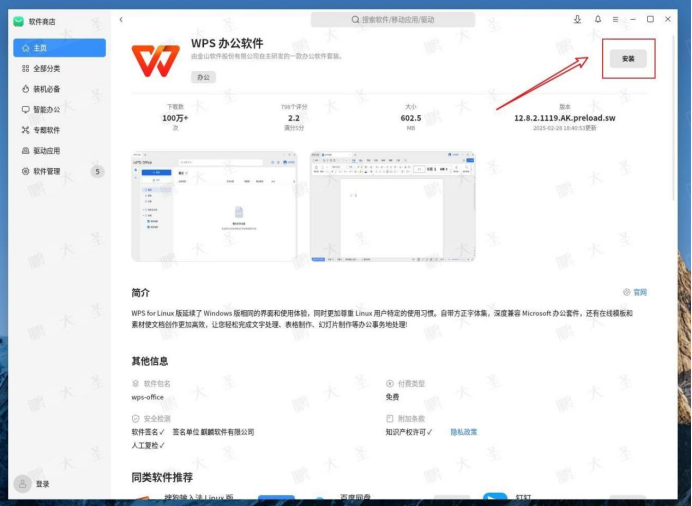Viewport: 692px width, 506px height.
Task: Click the 602.5 size value
Action: click(x=410, y=118)
